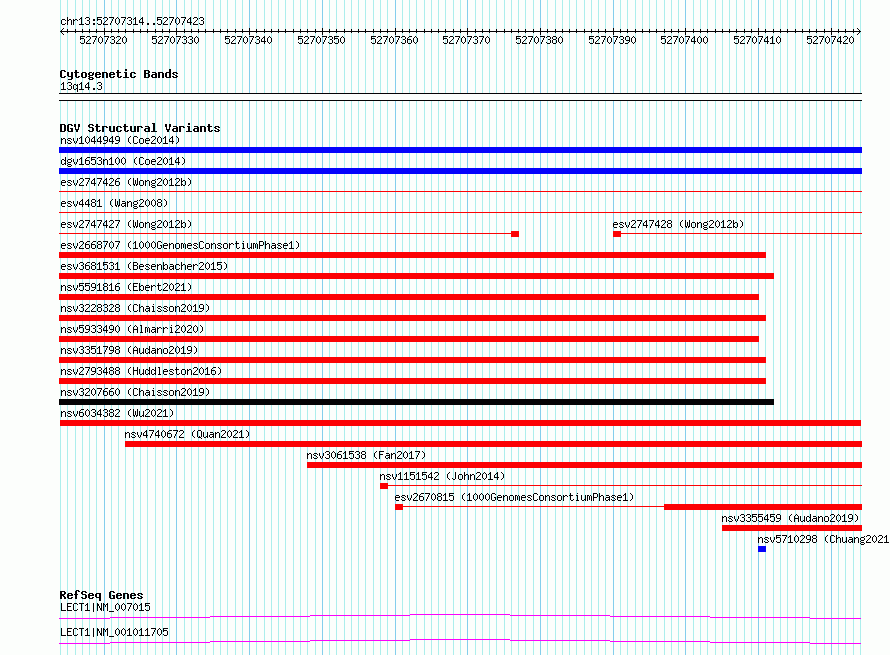This screenshot has height=655, width=890.
Task: Select nsv6034382 (Wu2021) label
Action: coord(117,413)
